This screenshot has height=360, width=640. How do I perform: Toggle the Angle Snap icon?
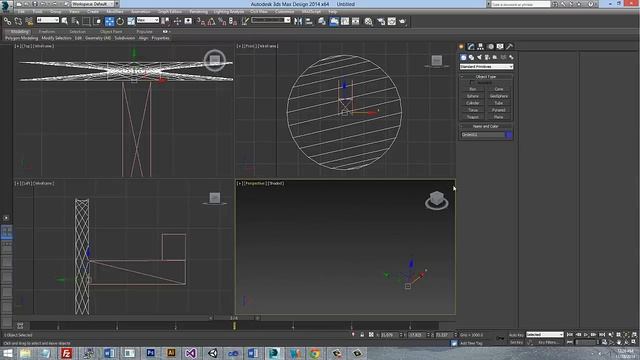pos(211,21)
